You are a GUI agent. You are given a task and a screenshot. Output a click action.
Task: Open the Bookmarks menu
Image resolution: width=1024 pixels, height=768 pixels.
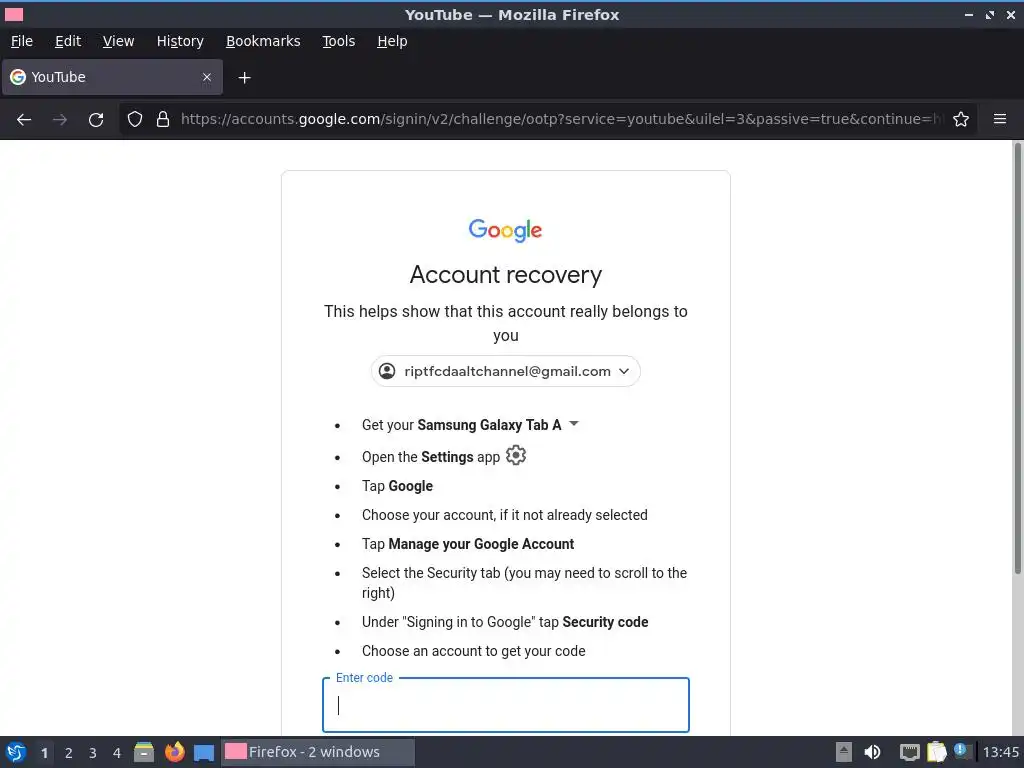[263, 41]
